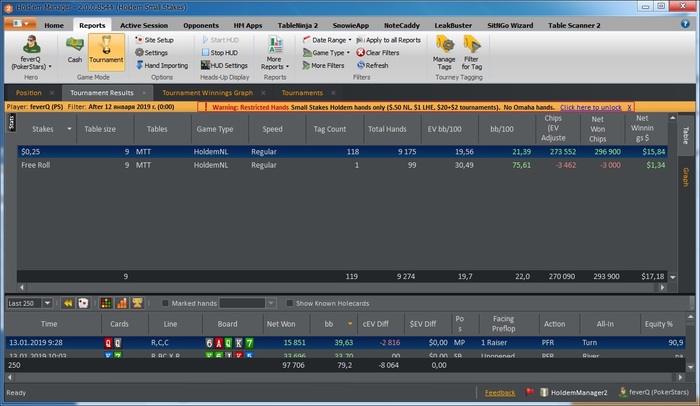The image size is (700, 406).
Task: Click the help question mark icon
Action: [685, 24]
